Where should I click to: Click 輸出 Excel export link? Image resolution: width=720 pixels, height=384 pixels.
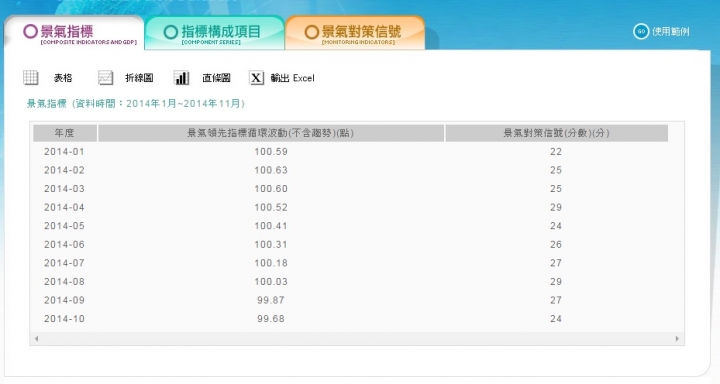pos(292,78)
